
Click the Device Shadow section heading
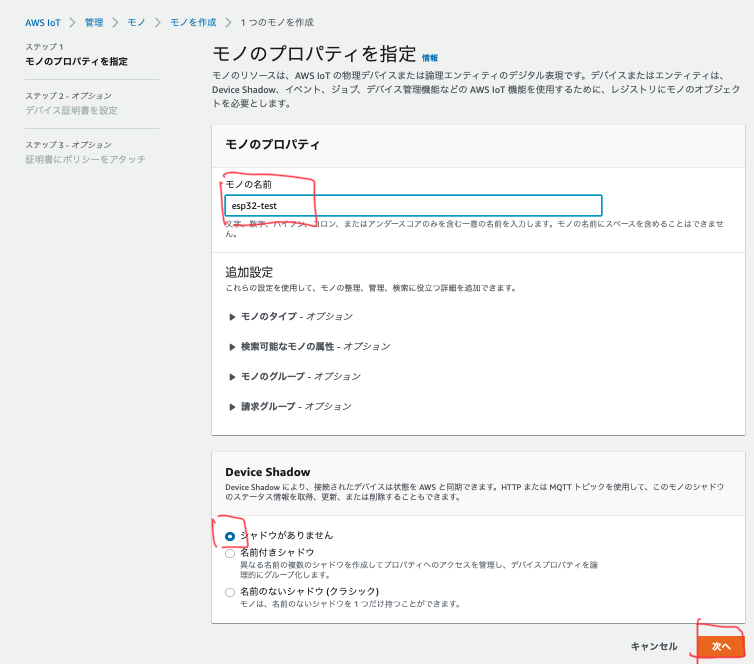click(x=268, y=472)
